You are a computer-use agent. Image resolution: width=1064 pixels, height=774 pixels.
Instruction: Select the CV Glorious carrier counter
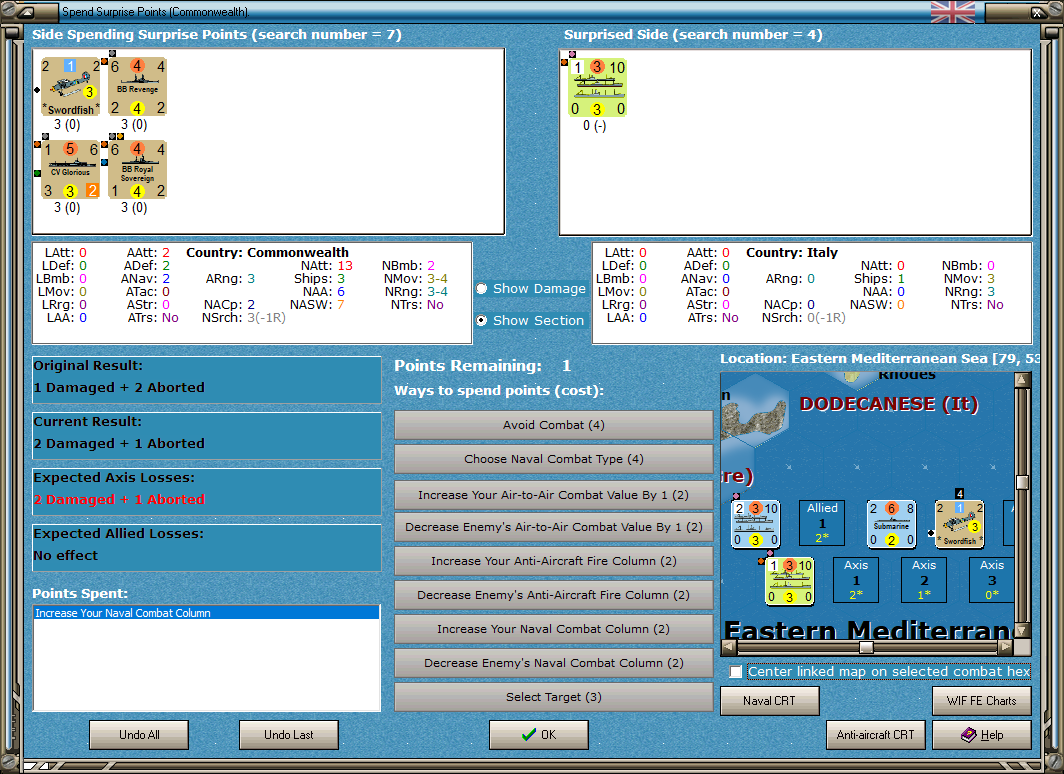pyautogui.click(x=71, y=170)
